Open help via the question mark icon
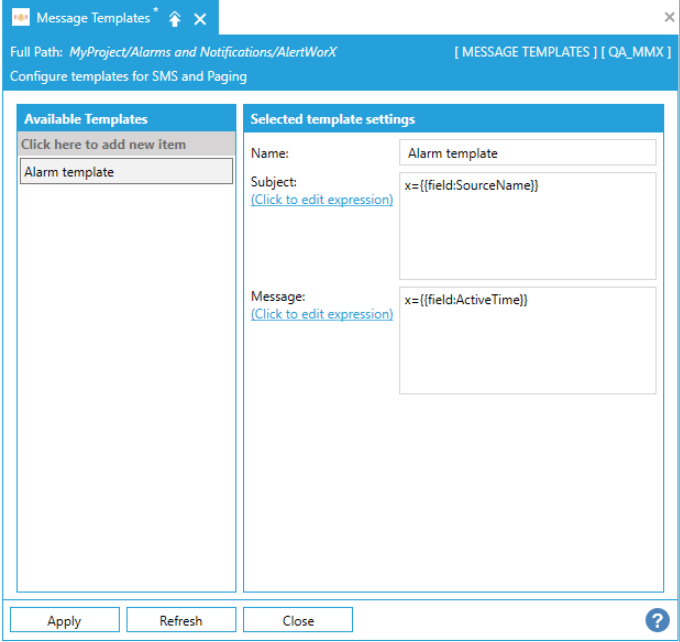 click(657, 620)
